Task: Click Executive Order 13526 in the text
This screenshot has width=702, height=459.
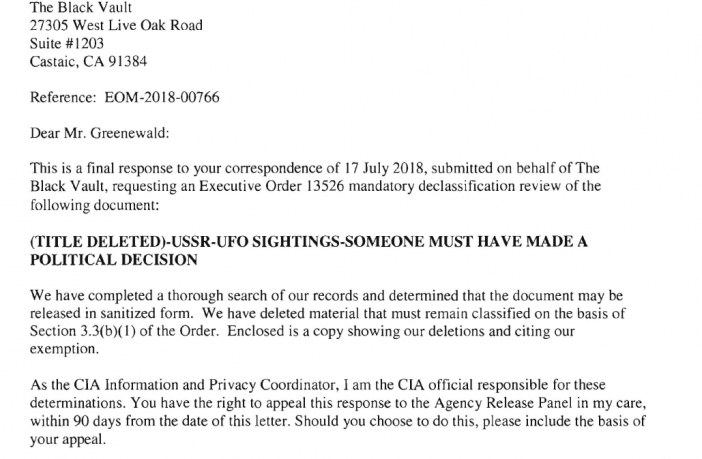Action: [271, 186]
